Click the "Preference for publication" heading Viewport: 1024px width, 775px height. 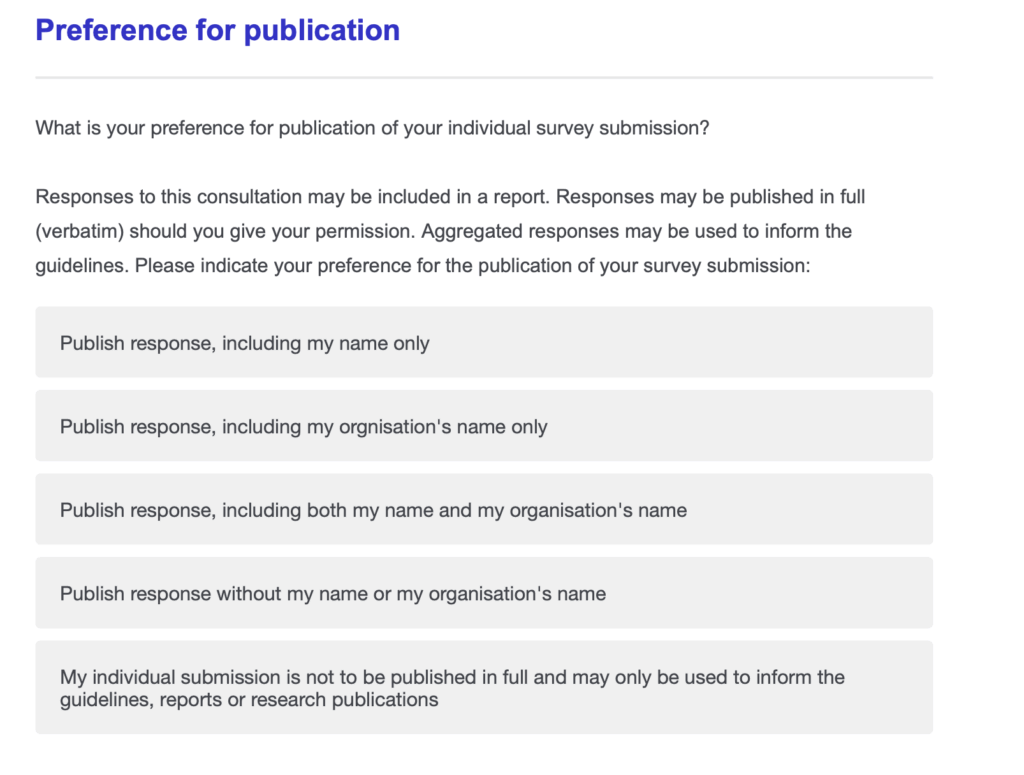click(217, 30)
